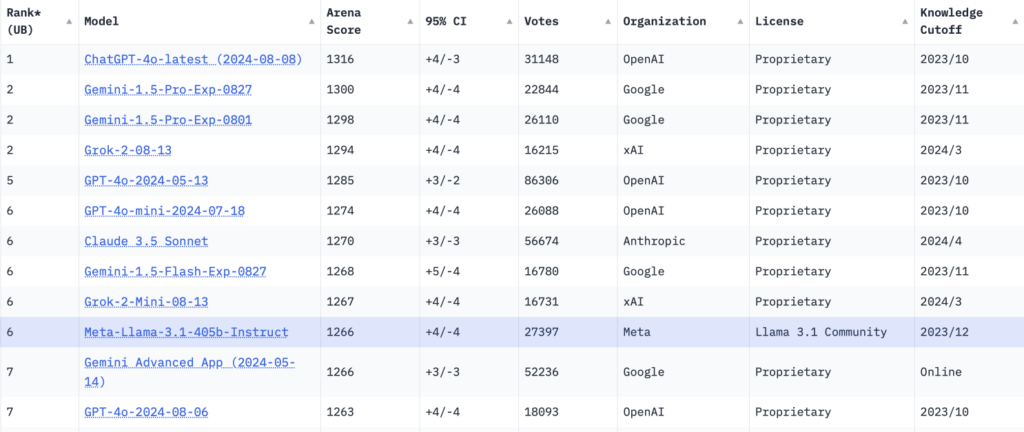Open Gemini-1.5-Flash-Exp-0827 link

(175, 271)
